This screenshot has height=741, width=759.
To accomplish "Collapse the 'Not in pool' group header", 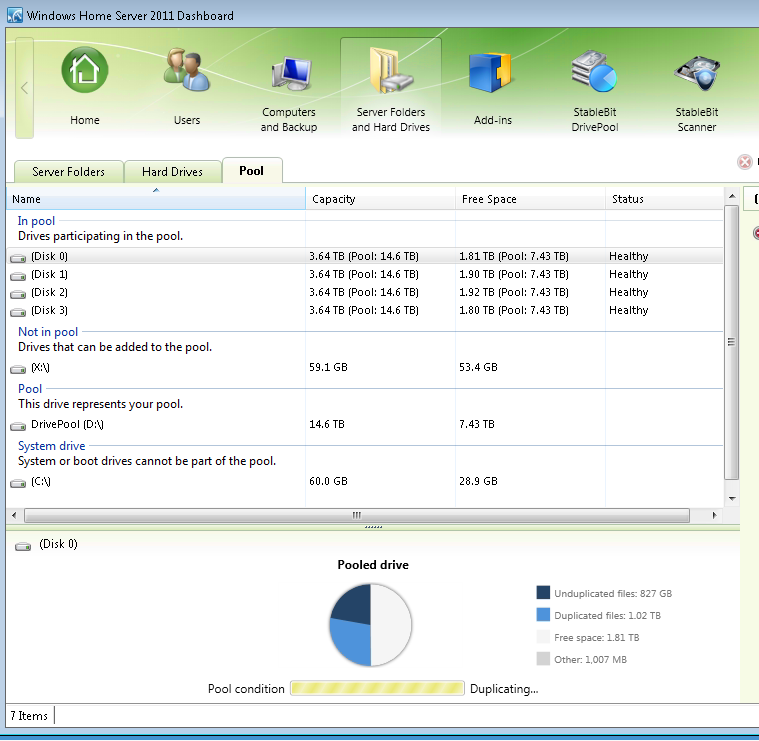I will [48, 332].
